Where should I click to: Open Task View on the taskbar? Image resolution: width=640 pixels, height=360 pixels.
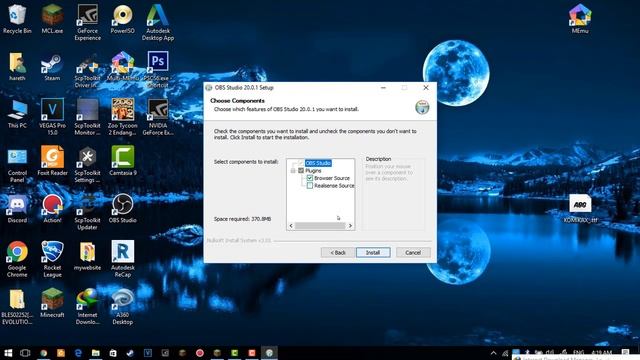[x=25, y=353]
